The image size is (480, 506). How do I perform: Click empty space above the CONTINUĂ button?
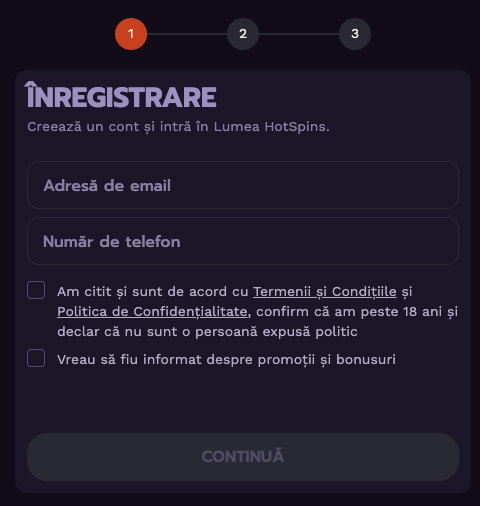coord(243,400)
